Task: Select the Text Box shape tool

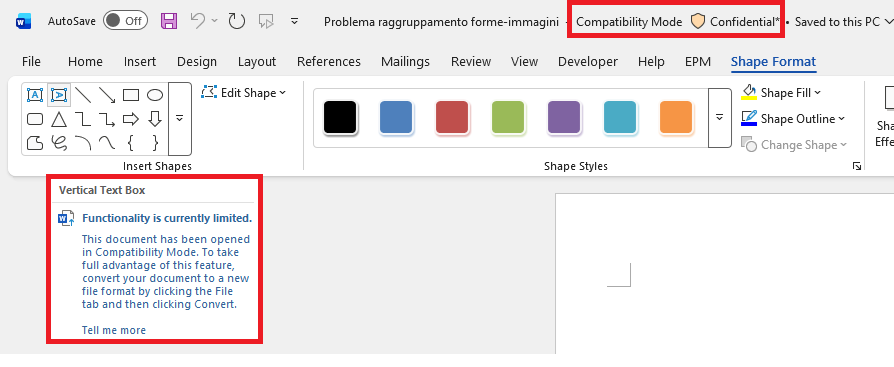Action: point(35,95)
